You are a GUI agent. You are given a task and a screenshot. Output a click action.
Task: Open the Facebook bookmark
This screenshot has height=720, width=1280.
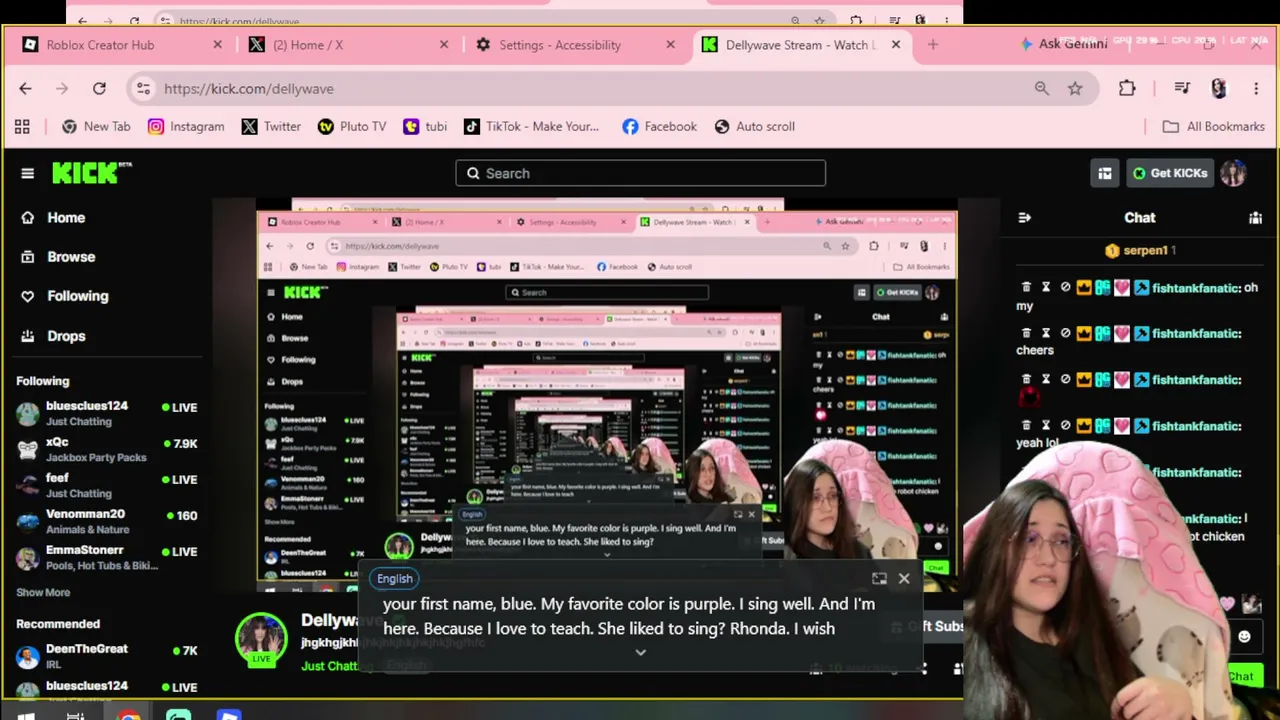(x=659, y=126)
